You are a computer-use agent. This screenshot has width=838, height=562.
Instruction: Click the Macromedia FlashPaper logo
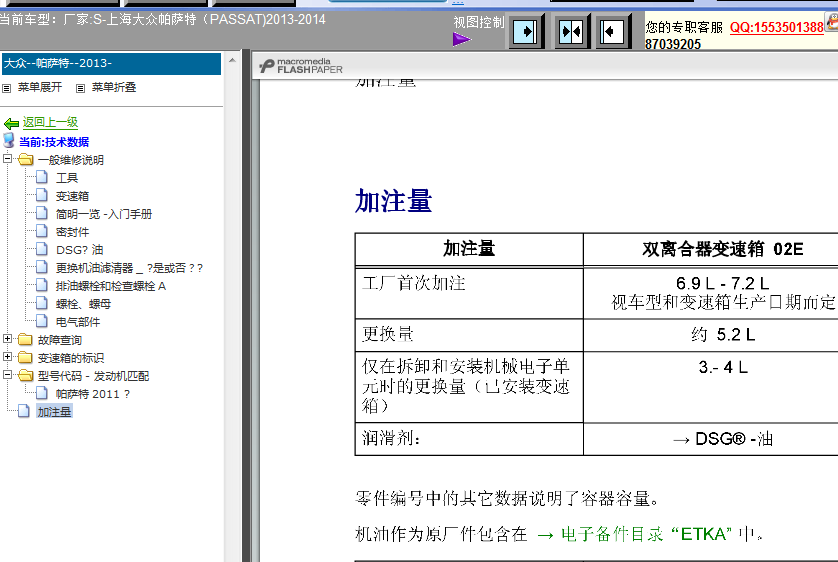point(301,66)
